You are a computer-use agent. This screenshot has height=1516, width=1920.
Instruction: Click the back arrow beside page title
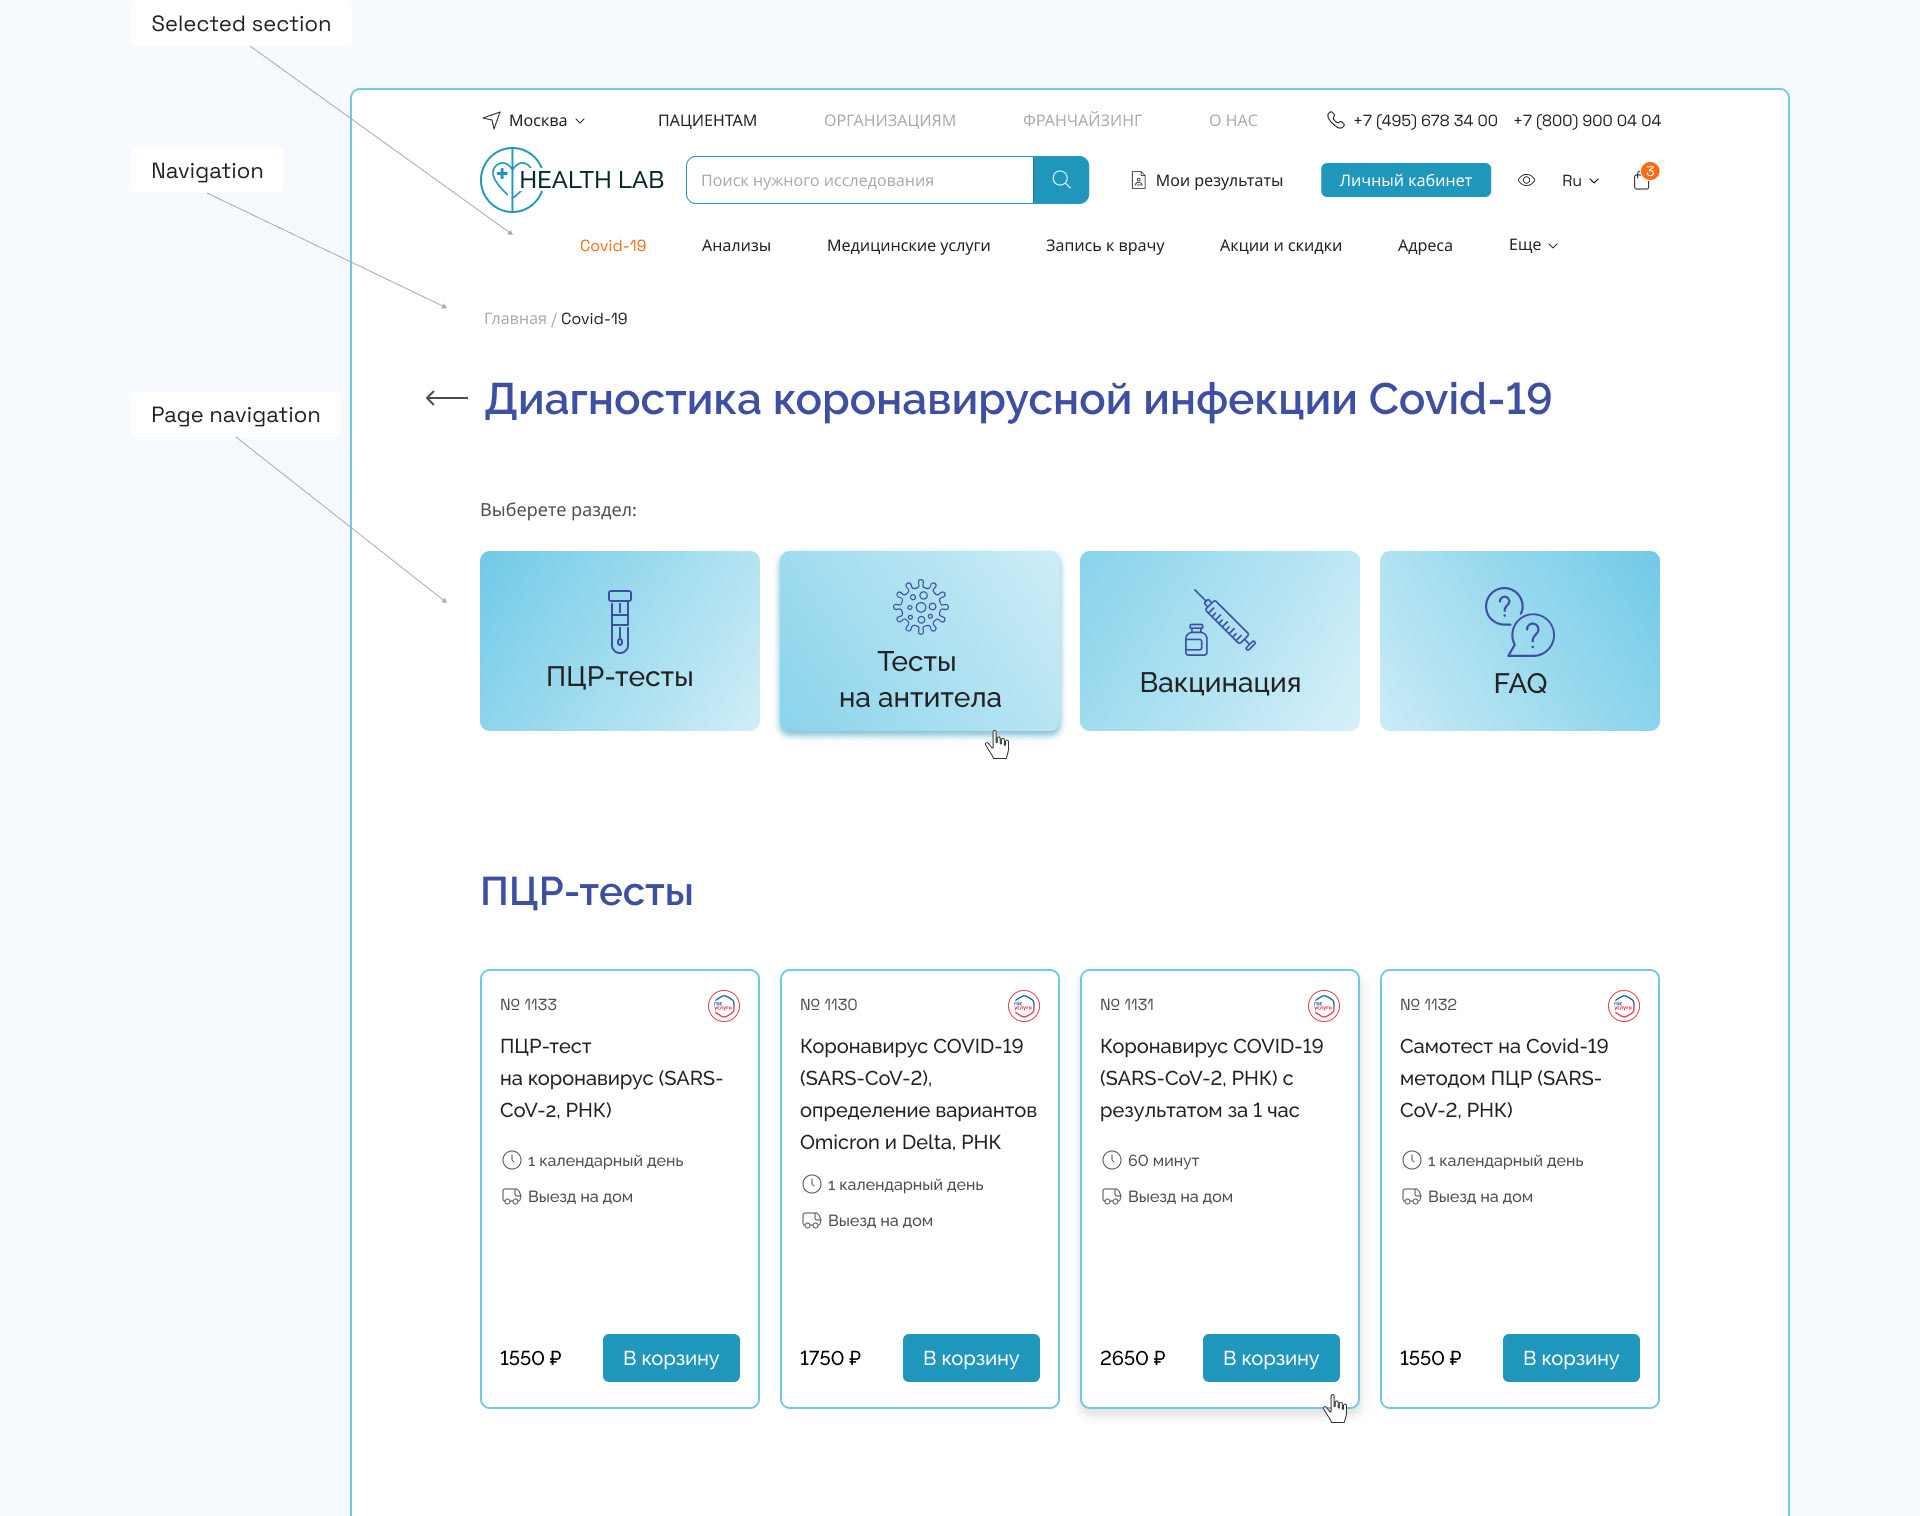tap(446, 398)
